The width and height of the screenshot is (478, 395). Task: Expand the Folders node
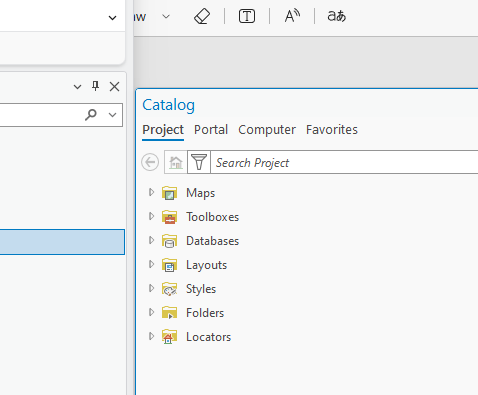[151, 312]
